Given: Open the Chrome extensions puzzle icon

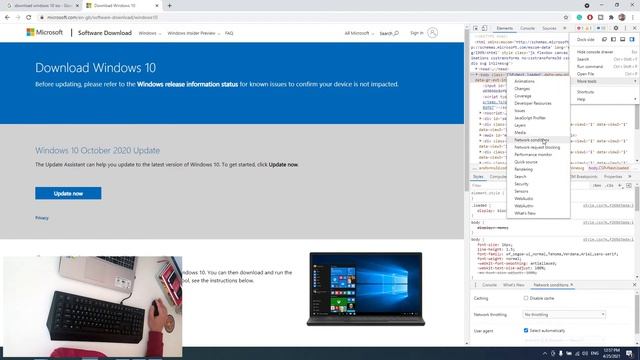Looking at the screenshot, I should point(611,18).
